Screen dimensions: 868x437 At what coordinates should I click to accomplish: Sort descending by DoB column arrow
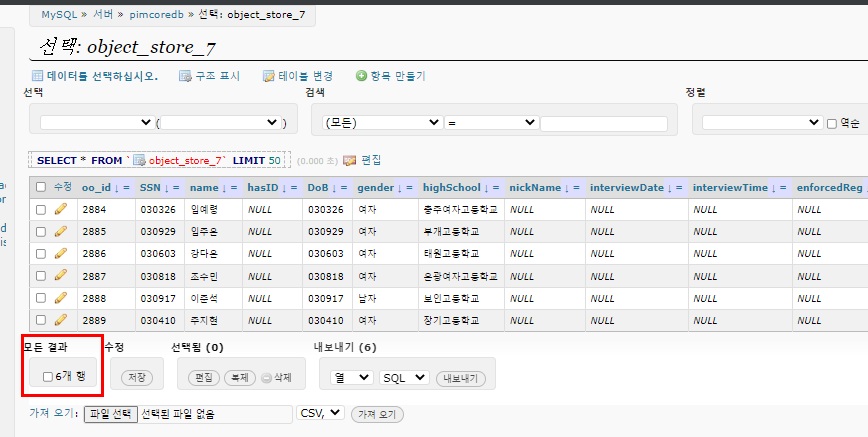(x=334, y=188)
